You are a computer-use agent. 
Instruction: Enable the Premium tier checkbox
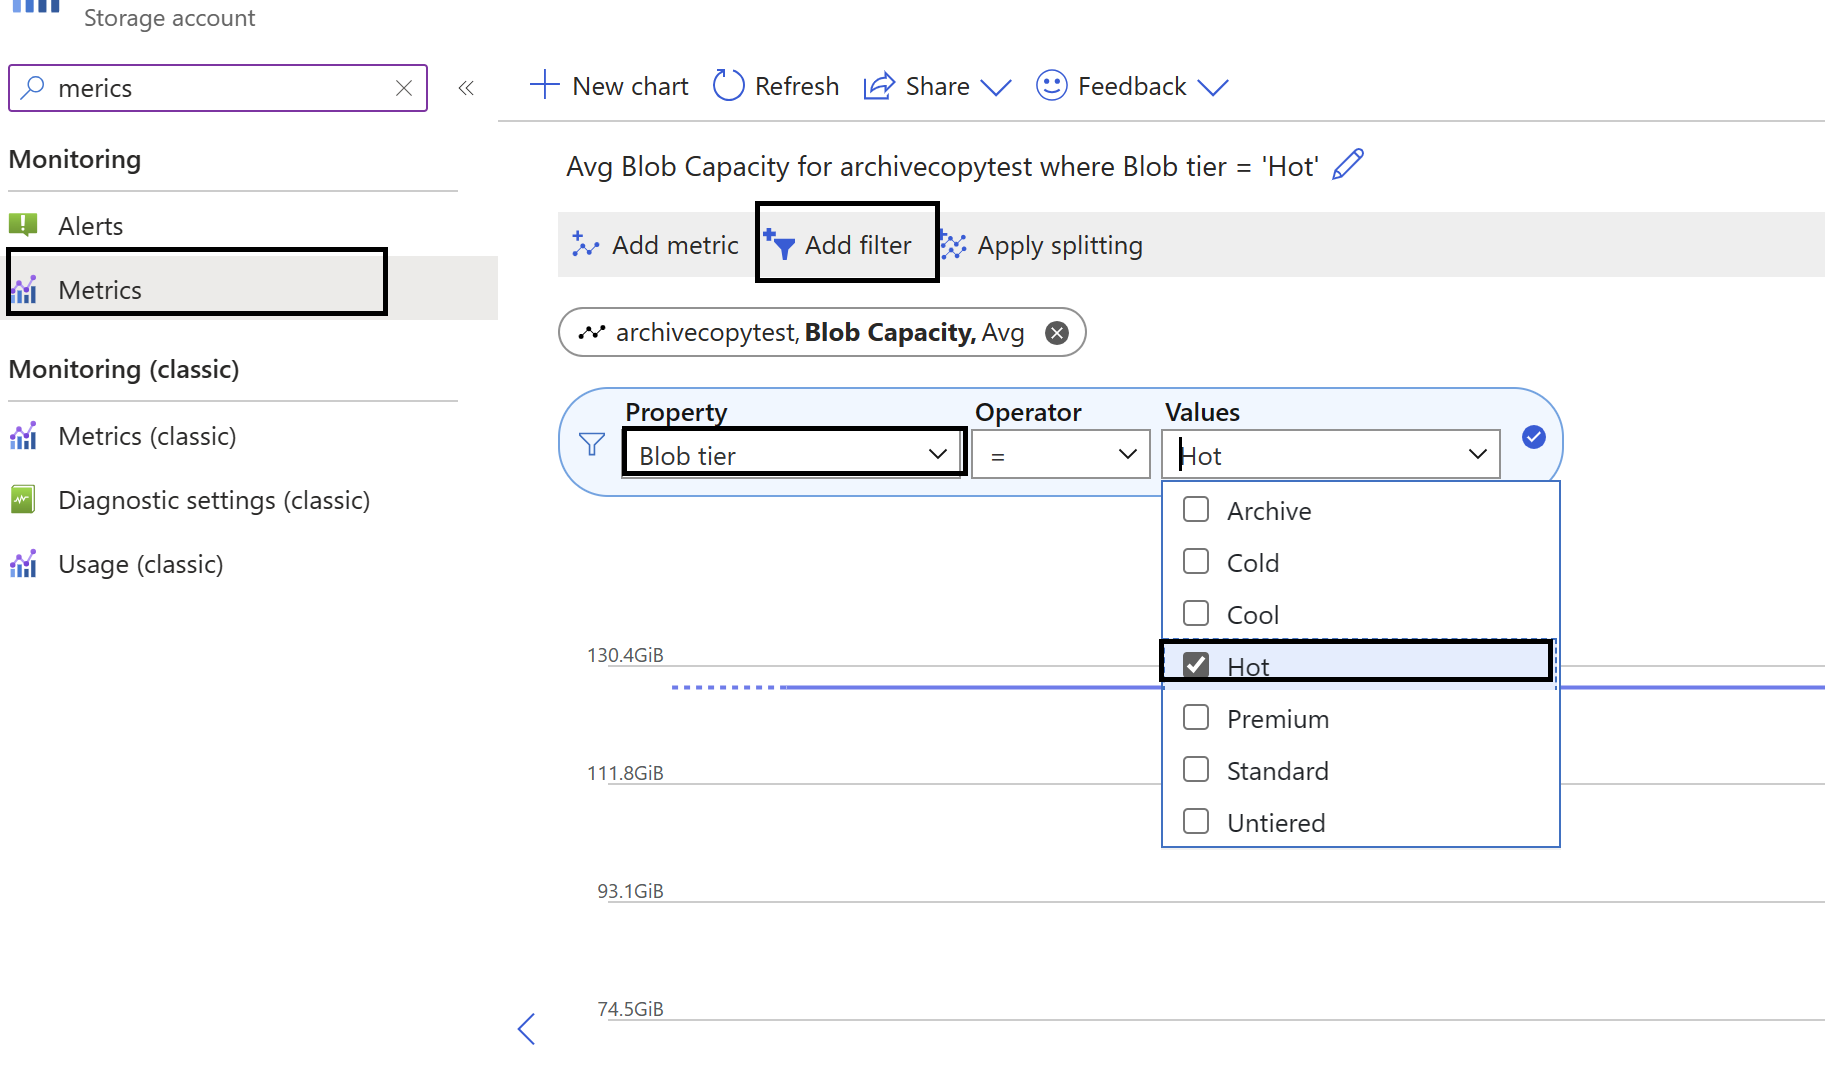[1195, 717]
